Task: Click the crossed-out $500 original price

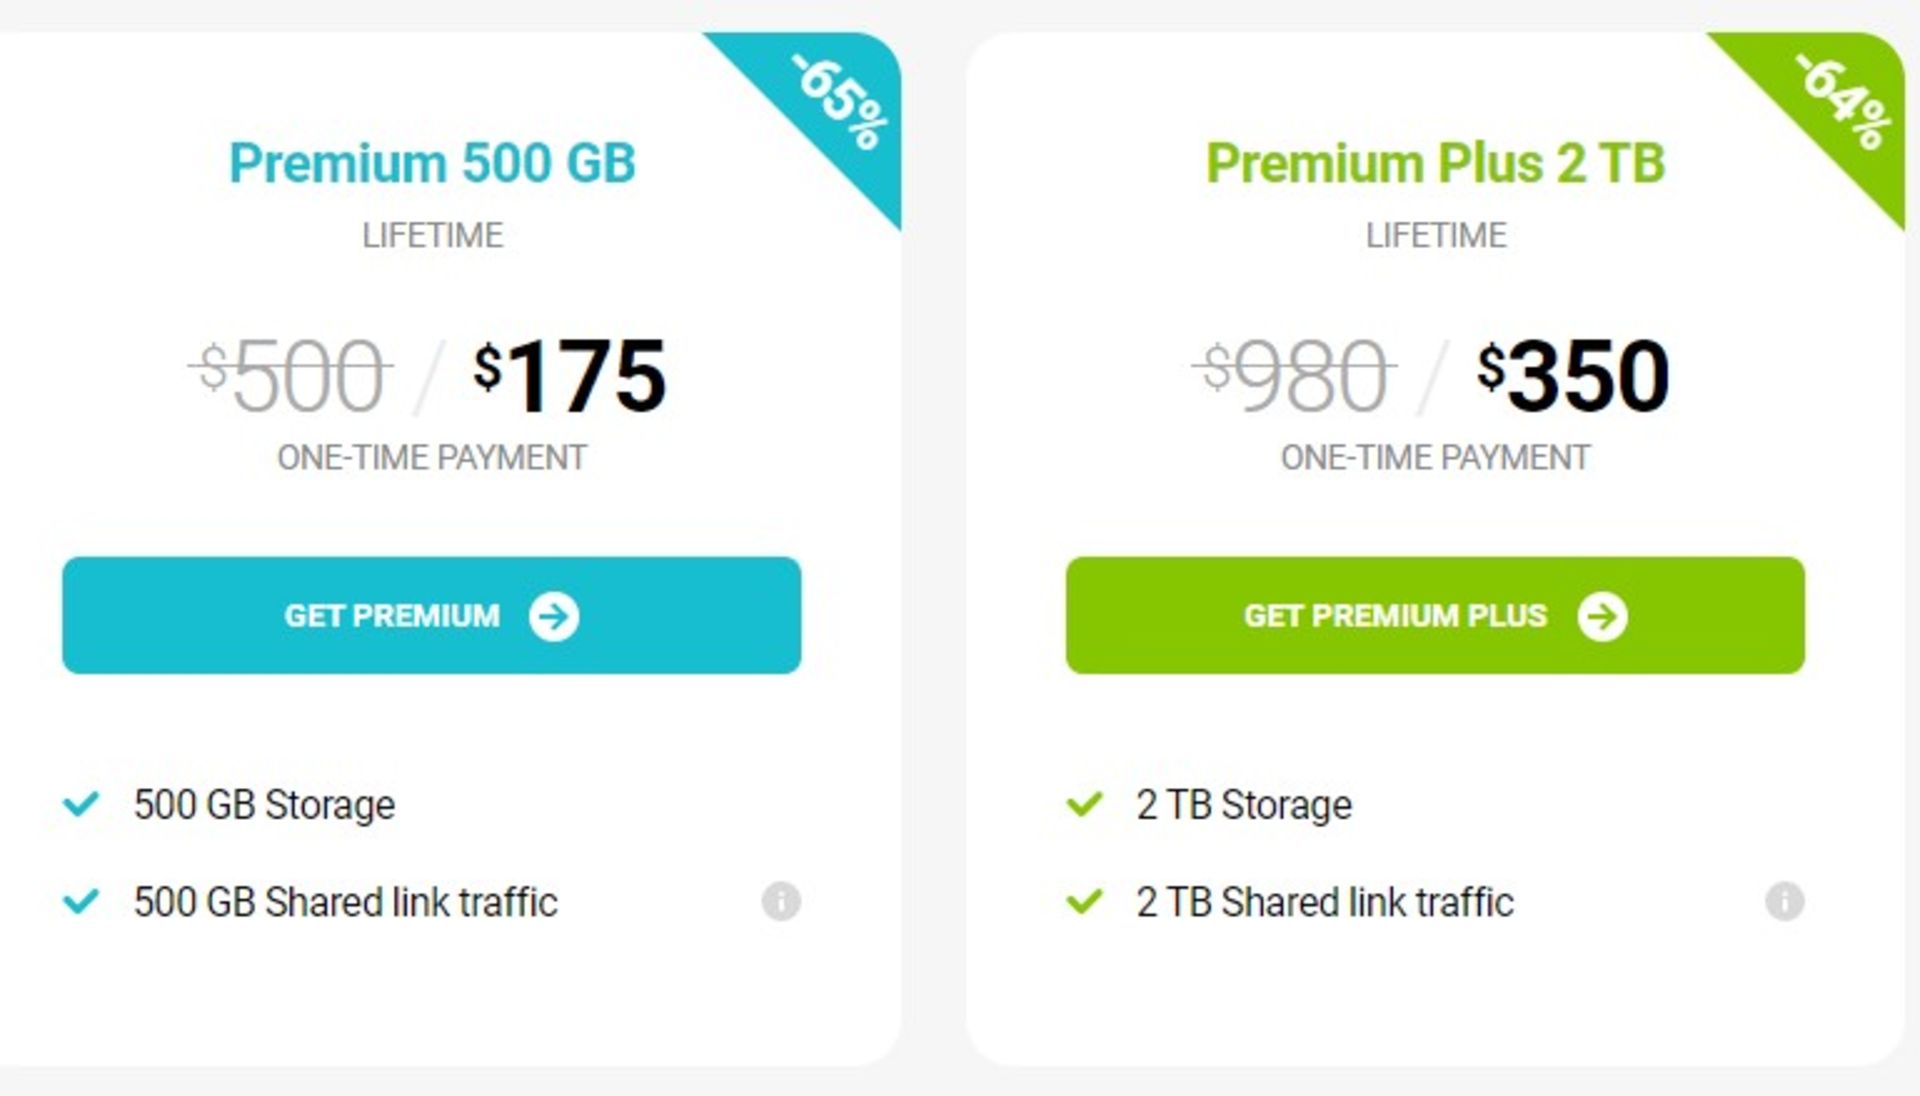Action: (290, 375)
